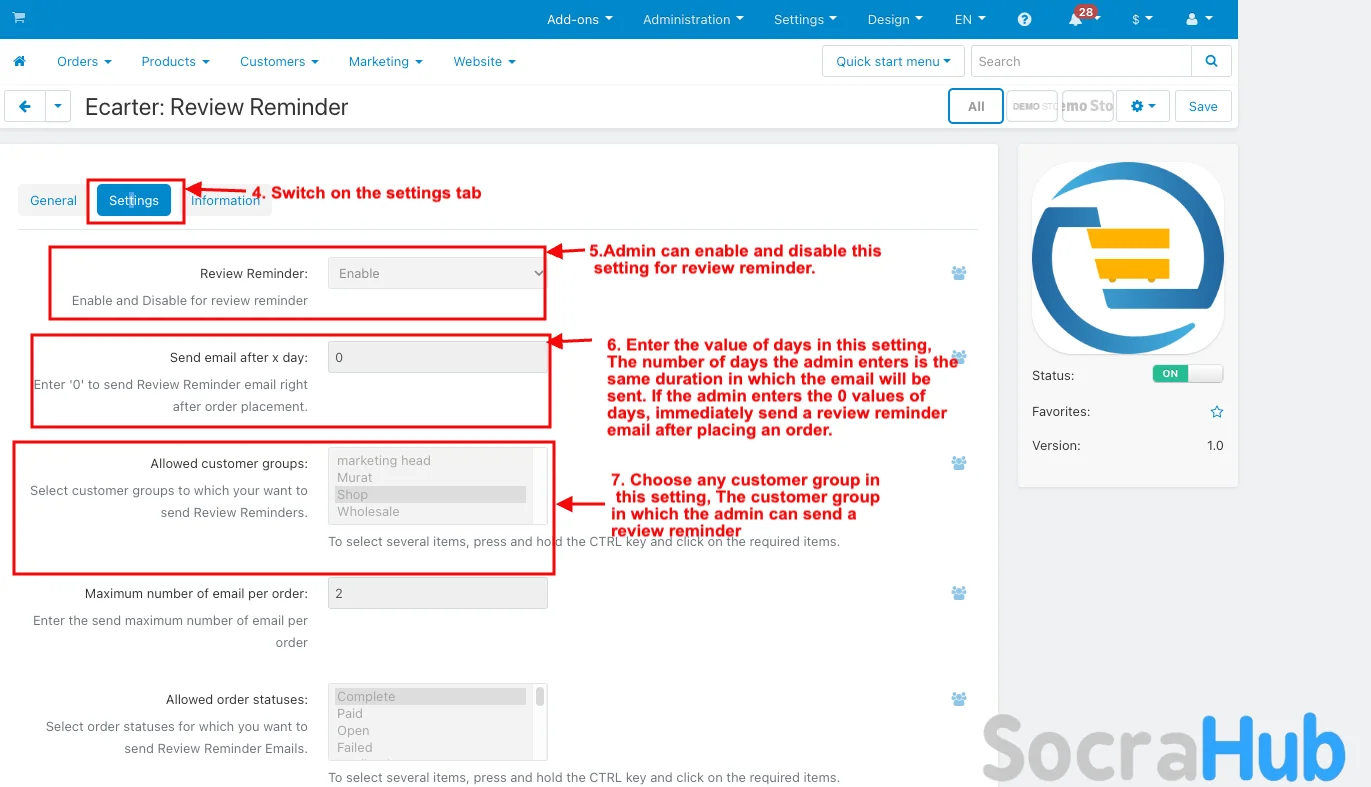The width and height of the screenshot is (1371, 787).
Task: Click the Maximum number of email per order field
Action: point(437,593)
